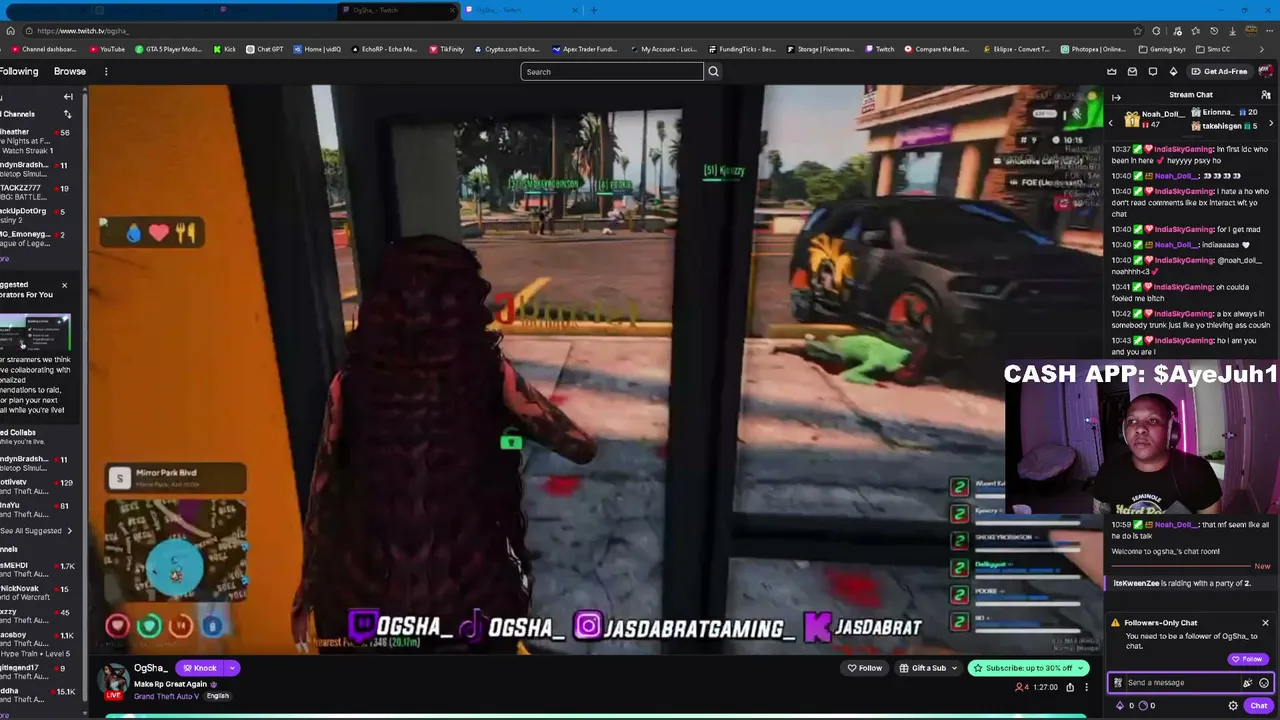The width and height of the screenshot is (1280, 720).
Task: Open the Whispers chat bubble icon
Action: coord(1153,72)
